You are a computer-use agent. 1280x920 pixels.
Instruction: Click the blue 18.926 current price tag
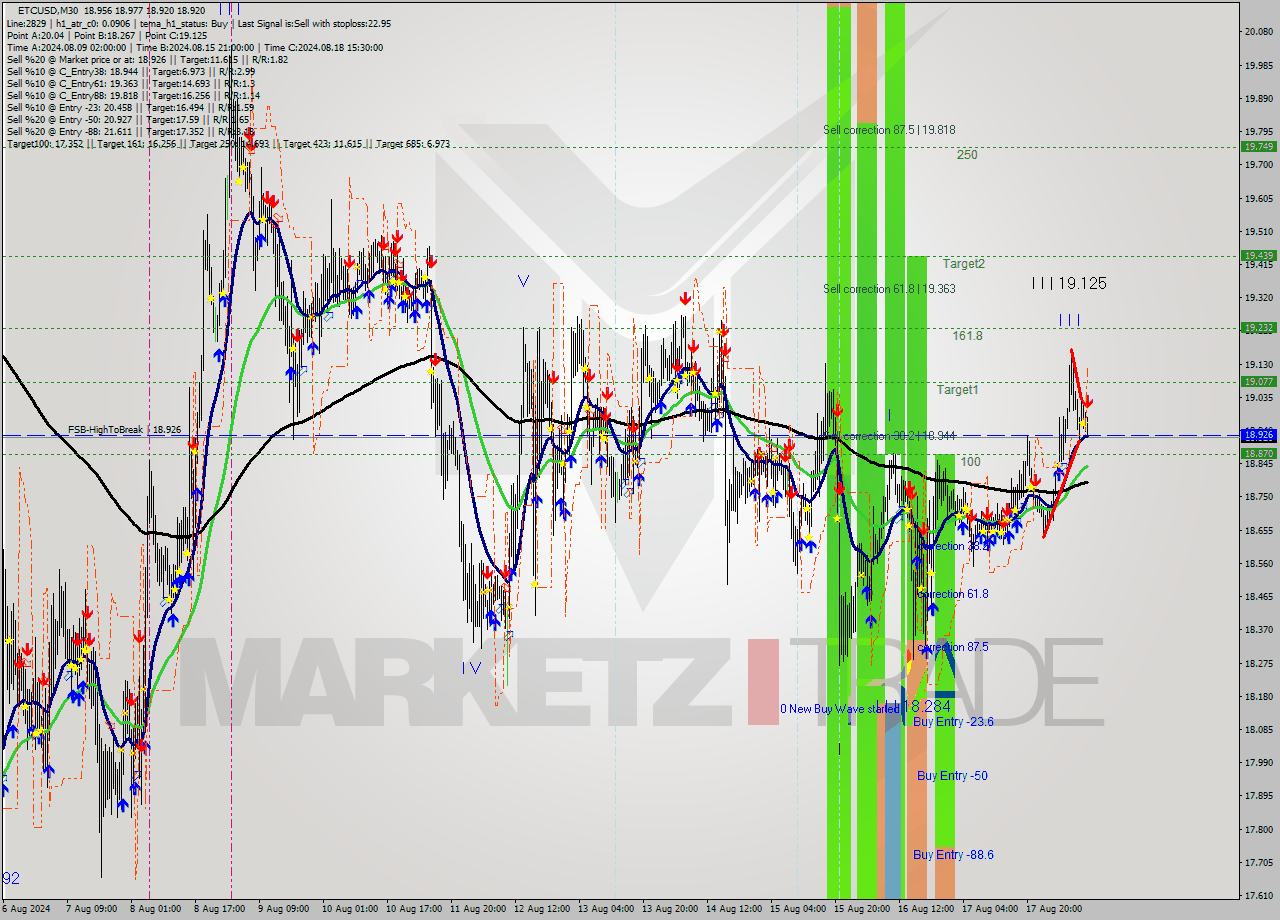pyautogui.click(x=1258, y=435)
